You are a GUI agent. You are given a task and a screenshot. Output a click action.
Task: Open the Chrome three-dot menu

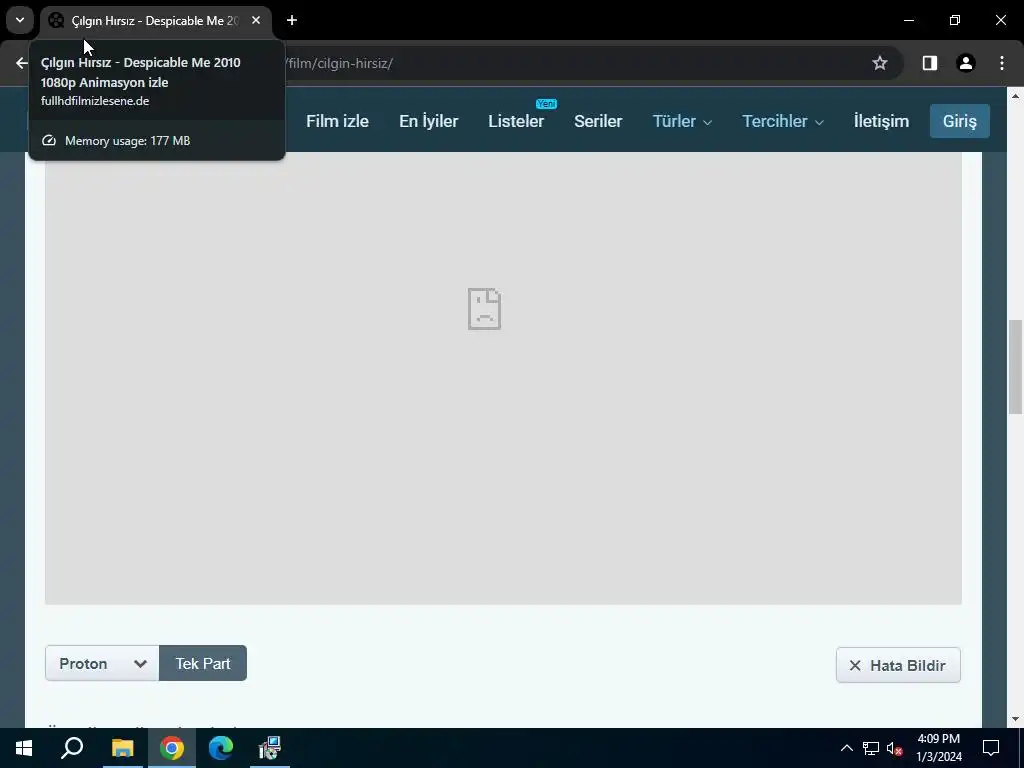pyautogui.click(x=1002, y=63)
